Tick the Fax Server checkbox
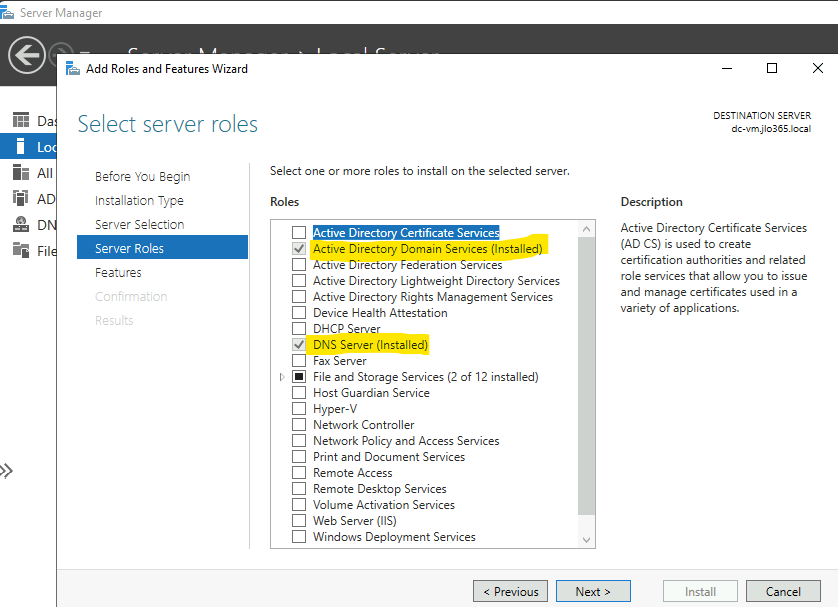This screenshot has width=838, height=607. pos(299,361)
